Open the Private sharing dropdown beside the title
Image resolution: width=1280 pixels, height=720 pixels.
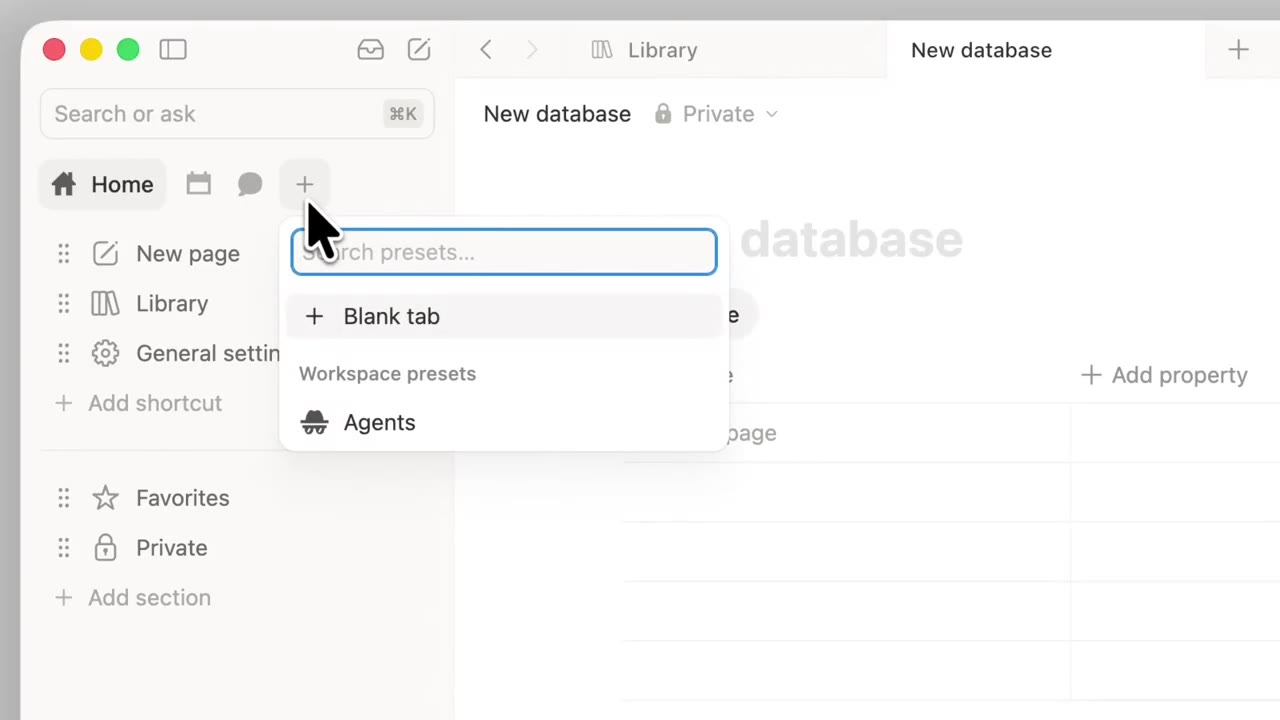716,114
